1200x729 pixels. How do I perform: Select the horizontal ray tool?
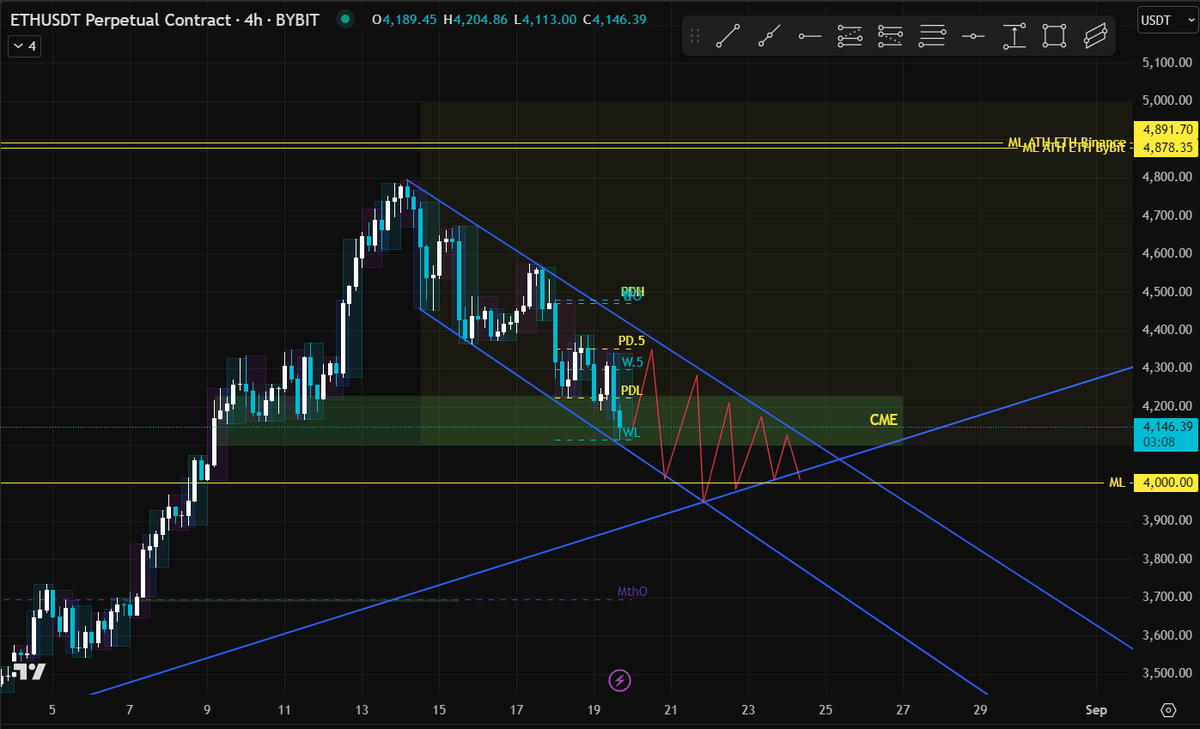click(x=810, y=37)
